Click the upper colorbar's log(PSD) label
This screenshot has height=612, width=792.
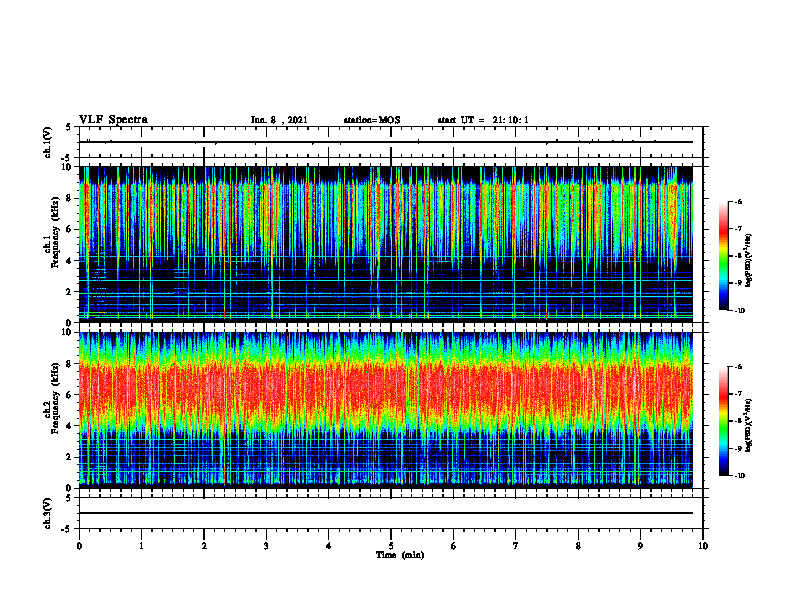(749, 260)
